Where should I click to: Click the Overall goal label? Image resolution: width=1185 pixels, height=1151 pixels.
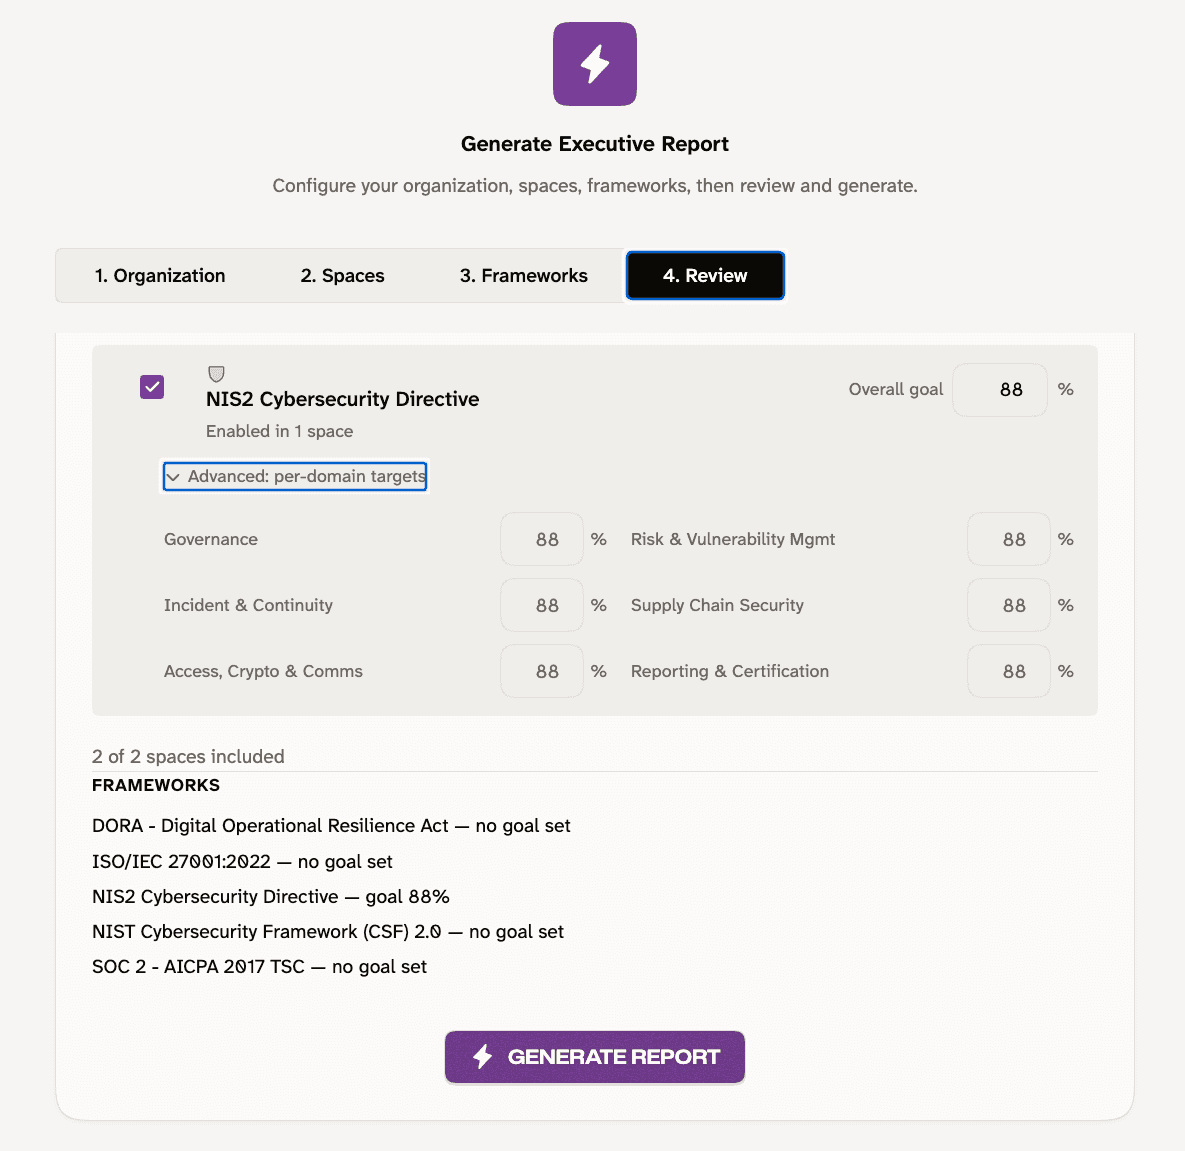click(x=896, y=389)
